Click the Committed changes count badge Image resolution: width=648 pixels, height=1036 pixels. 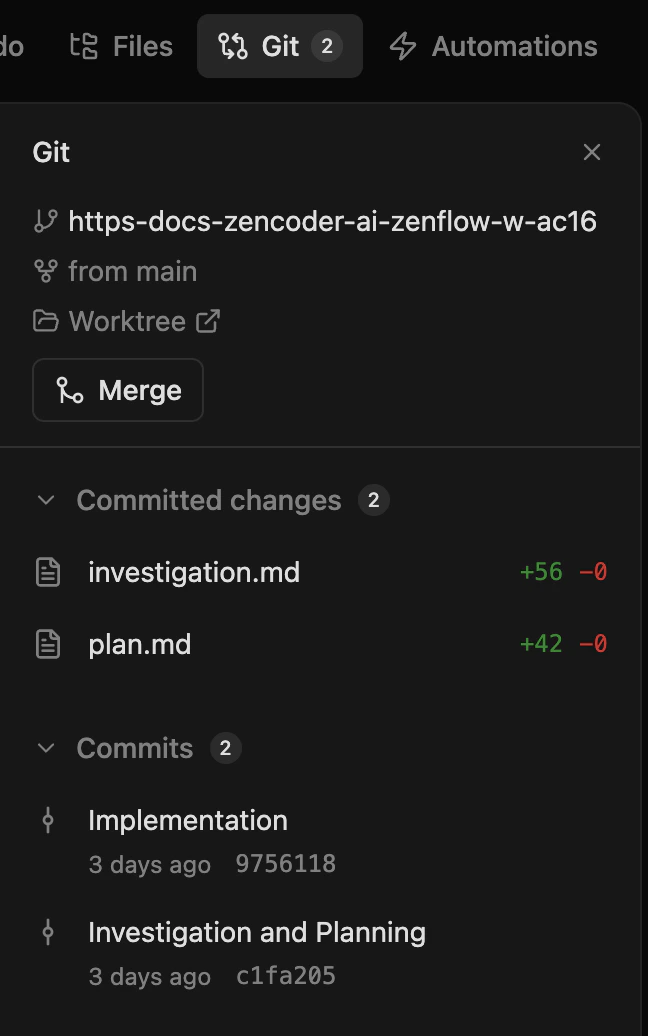click(374, 500)
